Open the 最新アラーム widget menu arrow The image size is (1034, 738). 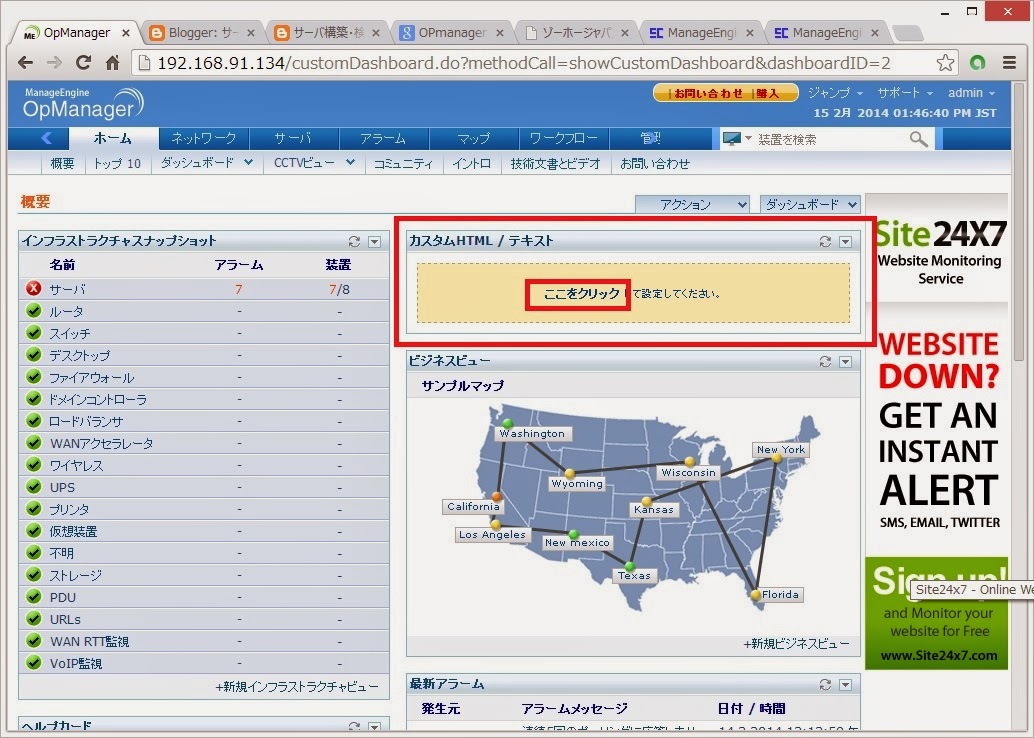pos(845,685)
